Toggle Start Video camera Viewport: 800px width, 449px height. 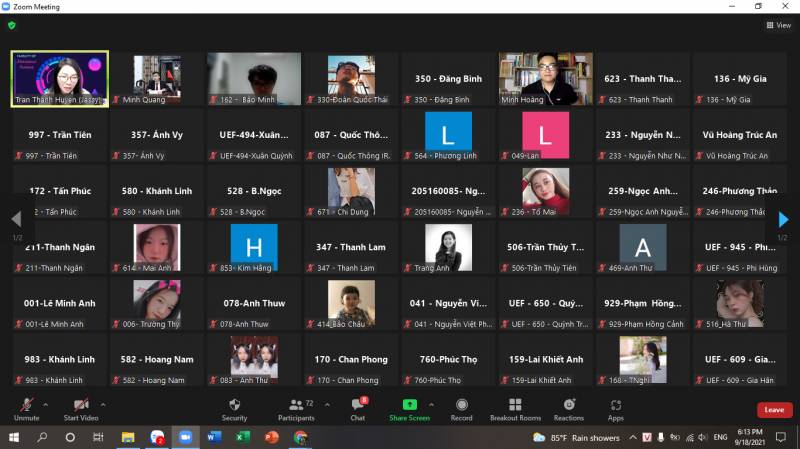81,408
